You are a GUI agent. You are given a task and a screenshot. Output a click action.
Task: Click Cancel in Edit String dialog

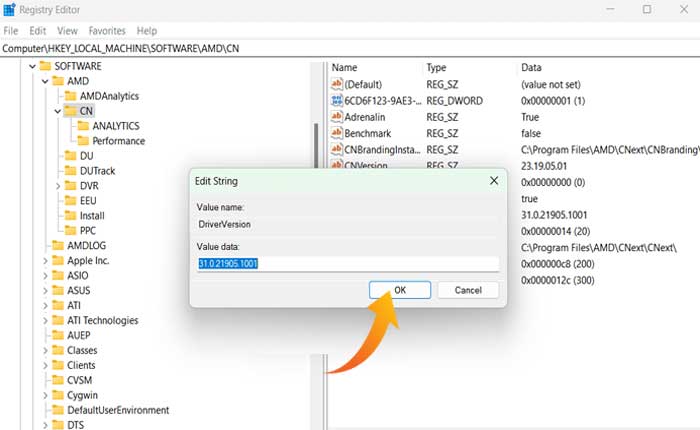point(468,290)
